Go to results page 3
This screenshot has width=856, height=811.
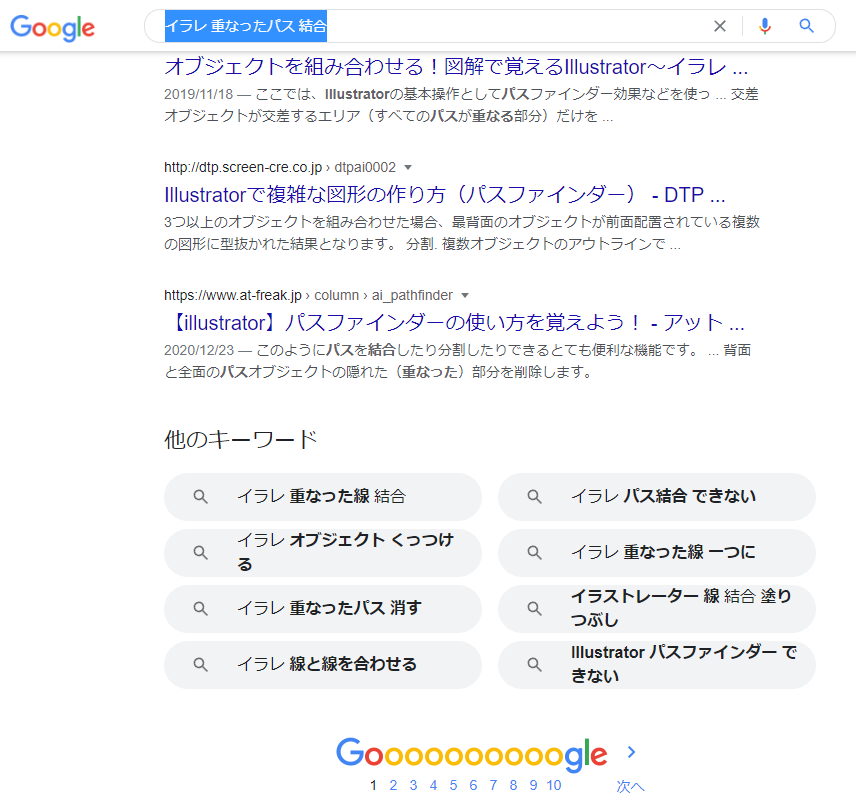pyautogui.click(x=413, y=785)
